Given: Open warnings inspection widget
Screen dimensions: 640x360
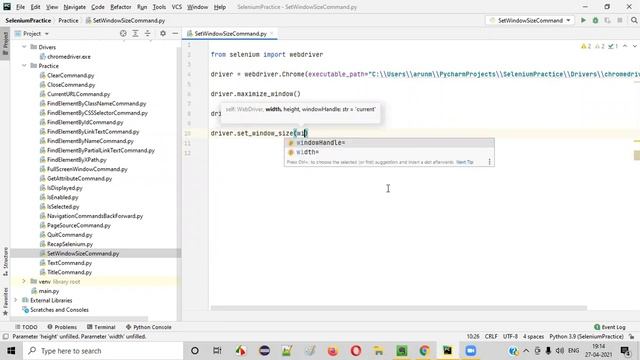Looking at the screenshot, I should tap(599, 46).
